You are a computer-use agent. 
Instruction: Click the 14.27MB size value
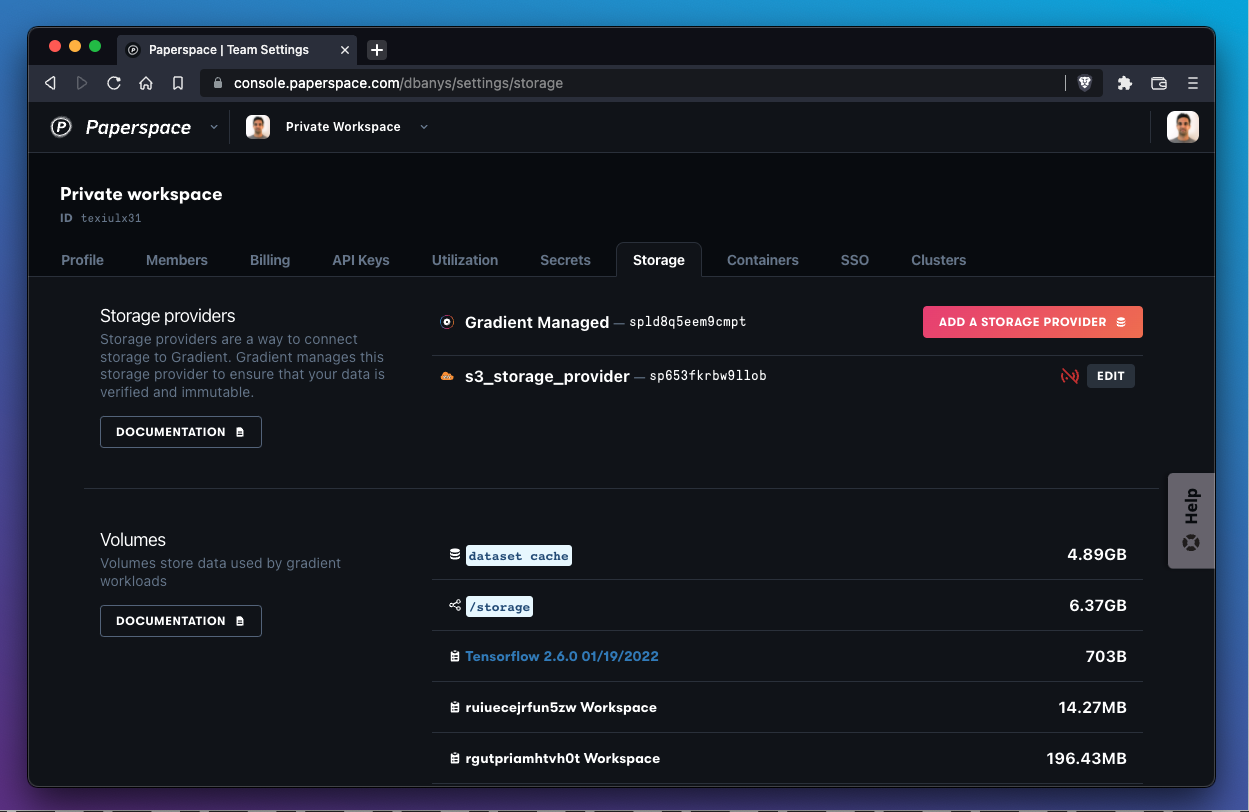pyautogui.click(x=1093, y=707)
